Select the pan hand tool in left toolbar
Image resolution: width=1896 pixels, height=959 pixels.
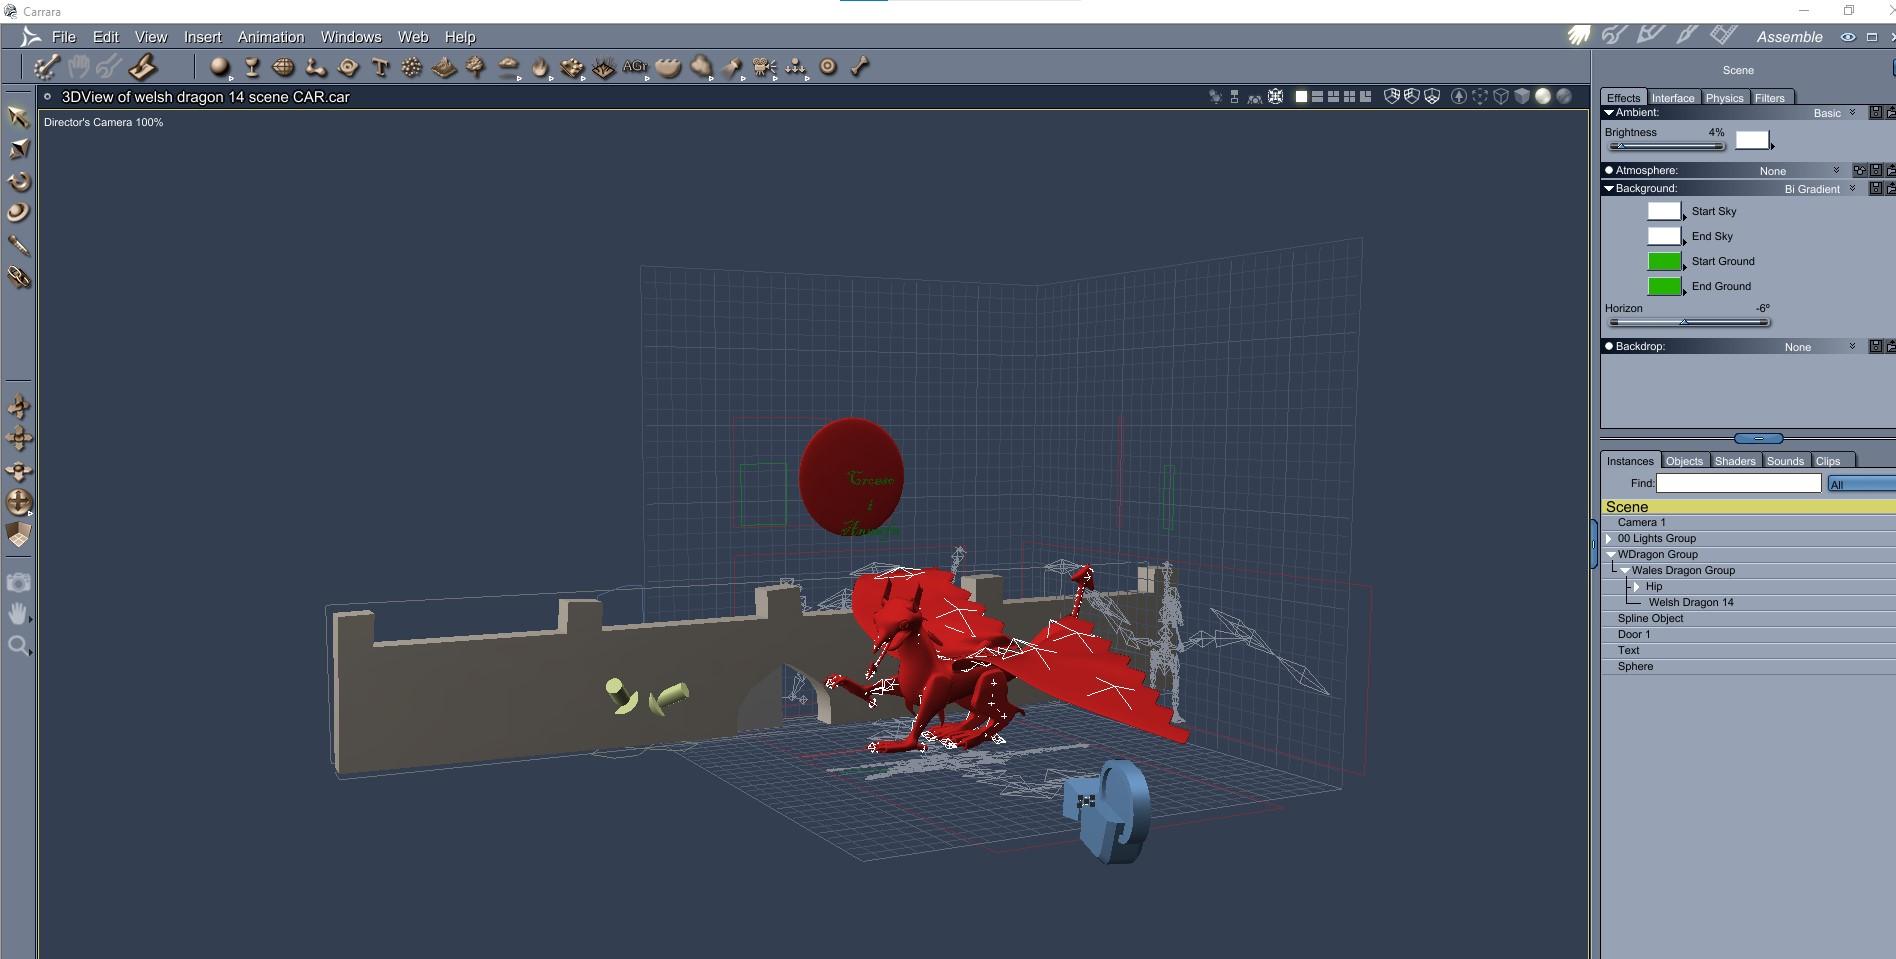(18, 614)
